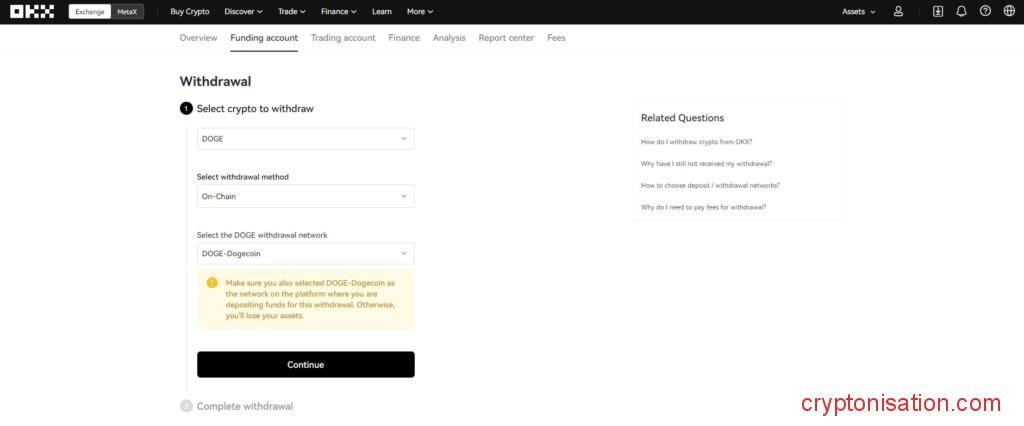Viewport: 1024px width, 426px height.
Task: Click the help question mark icon
Action: tap(985, 12)
